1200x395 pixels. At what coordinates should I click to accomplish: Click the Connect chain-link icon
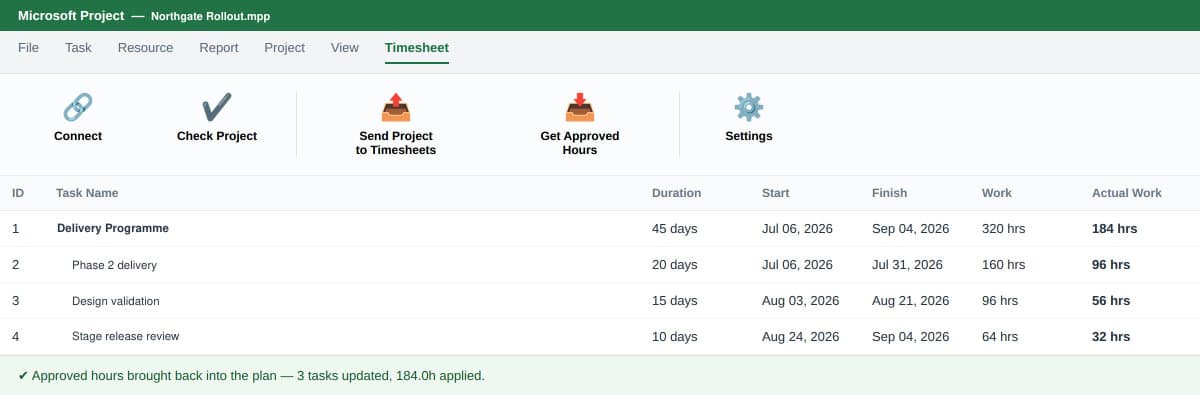(x=78, y=107)
